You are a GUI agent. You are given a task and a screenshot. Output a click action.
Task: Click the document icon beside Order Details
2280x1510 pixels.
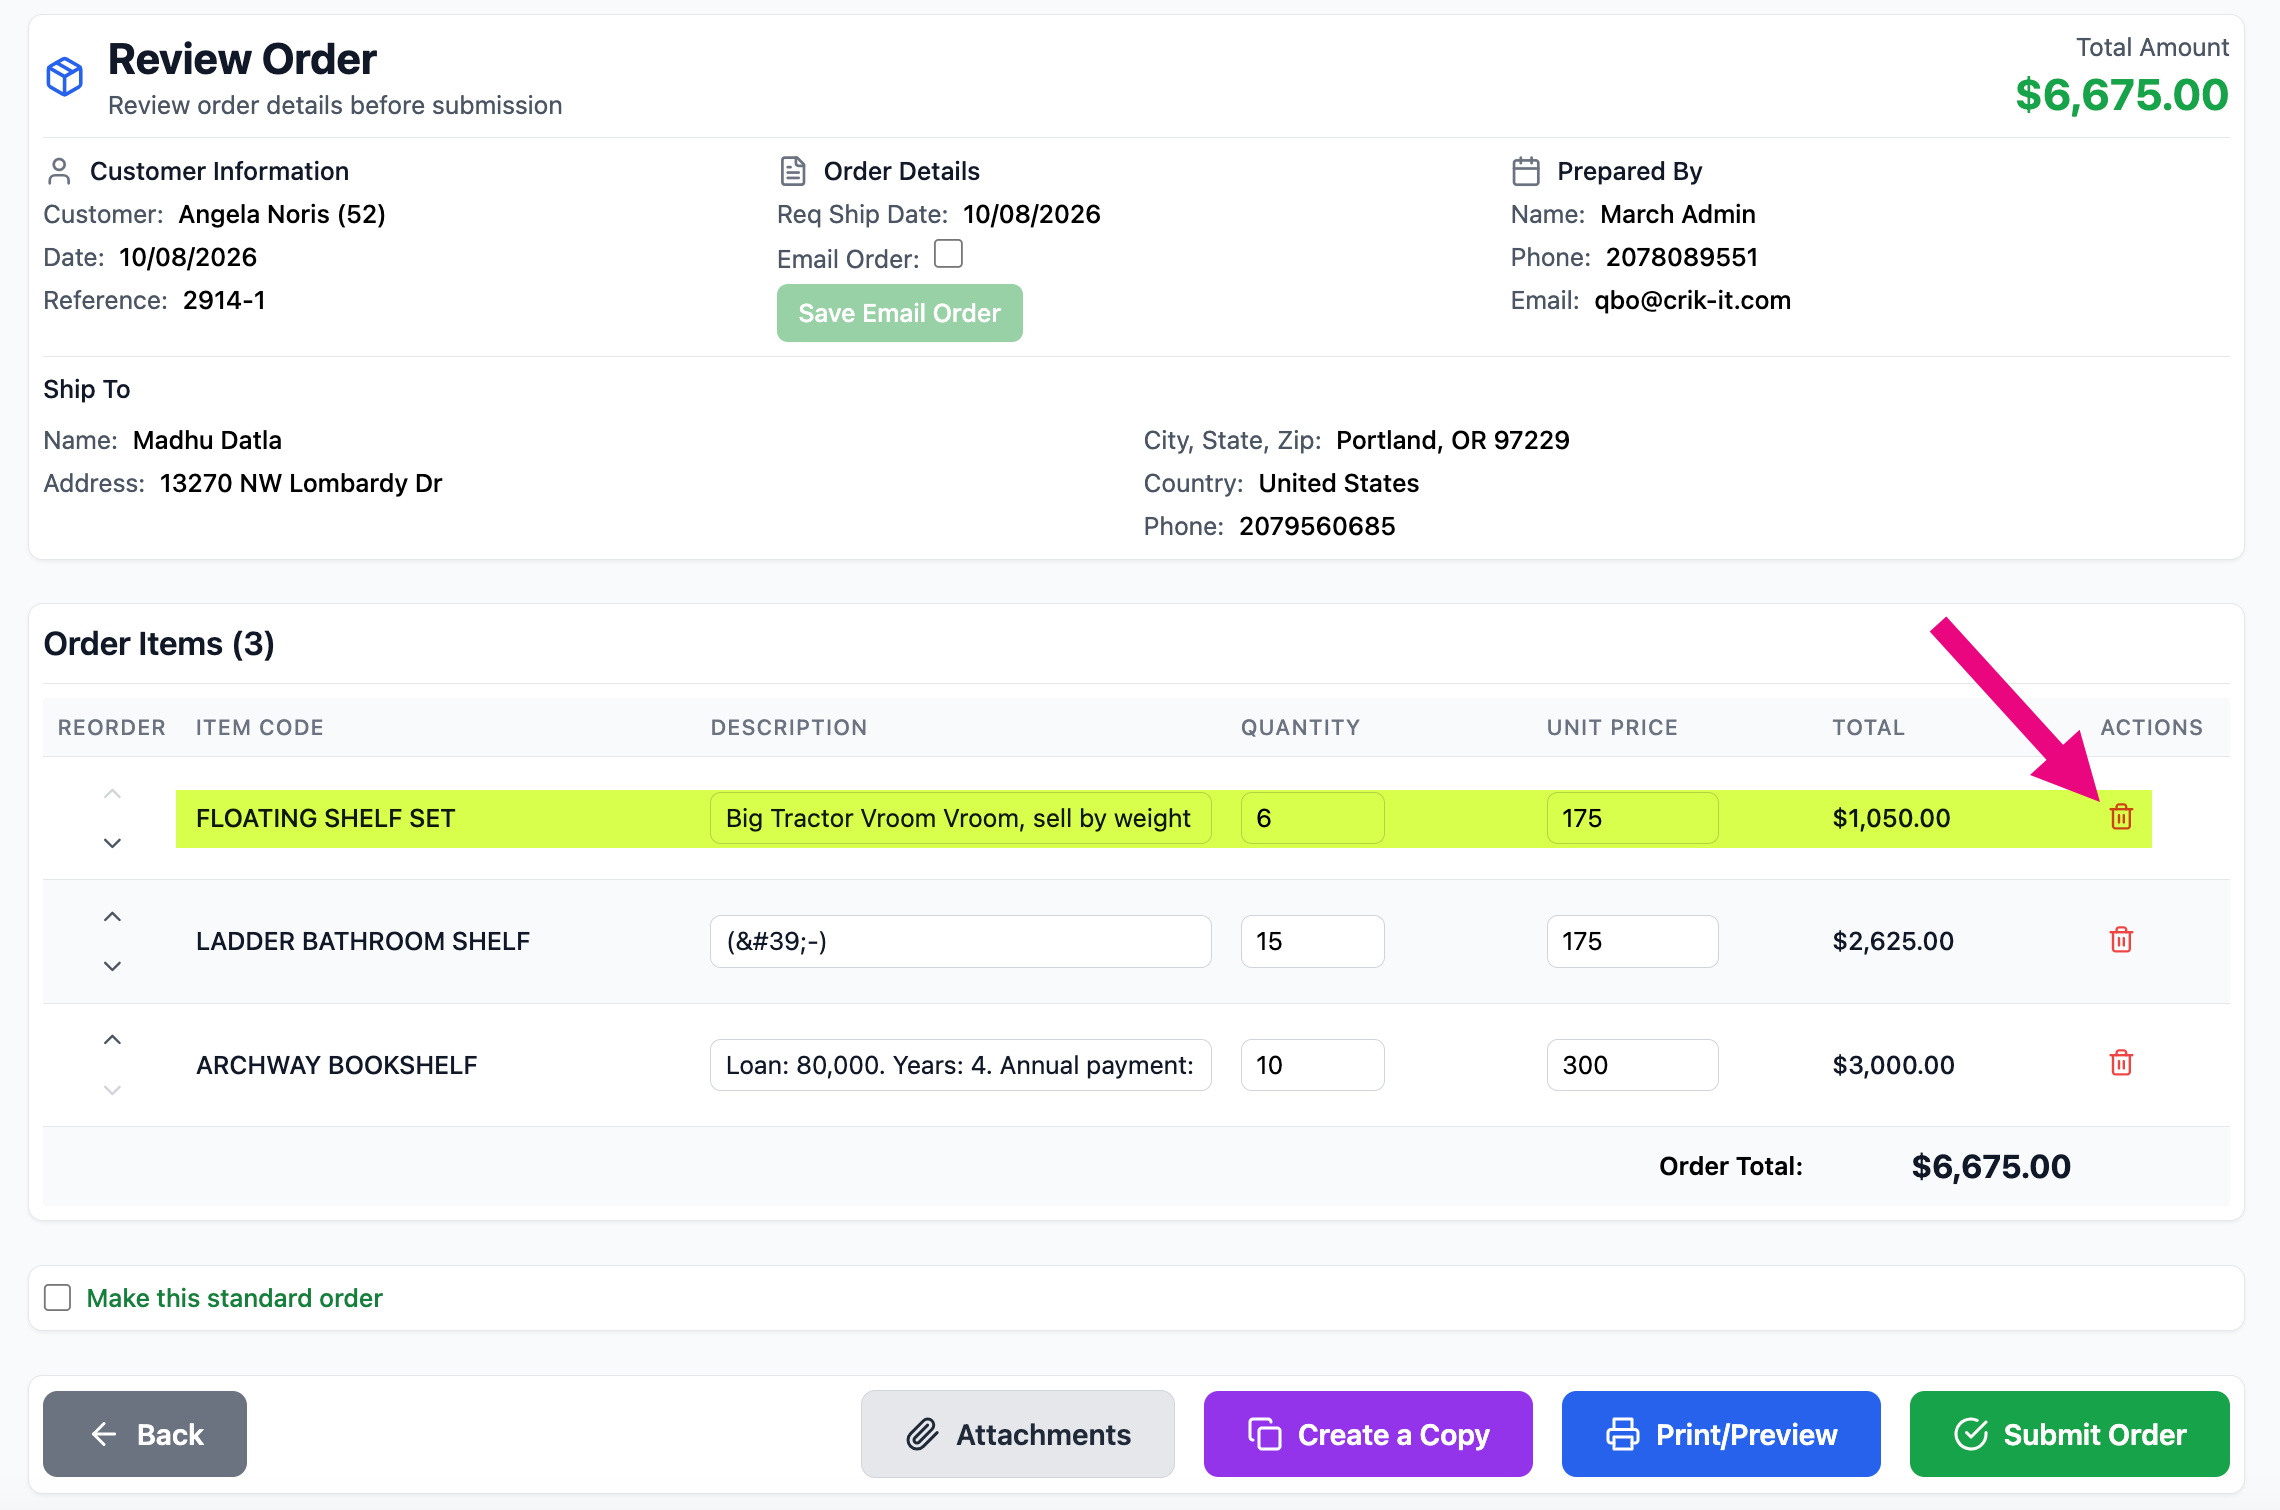point(792,171)
